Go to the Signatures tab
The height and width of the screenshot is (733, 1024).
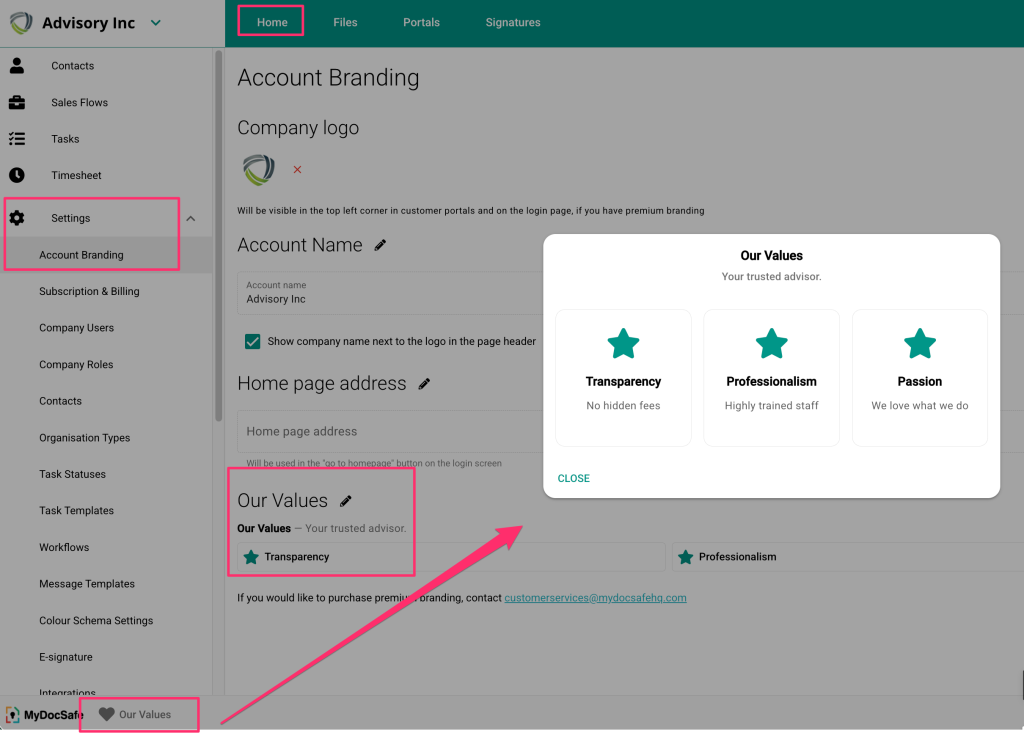coord(512,21)
